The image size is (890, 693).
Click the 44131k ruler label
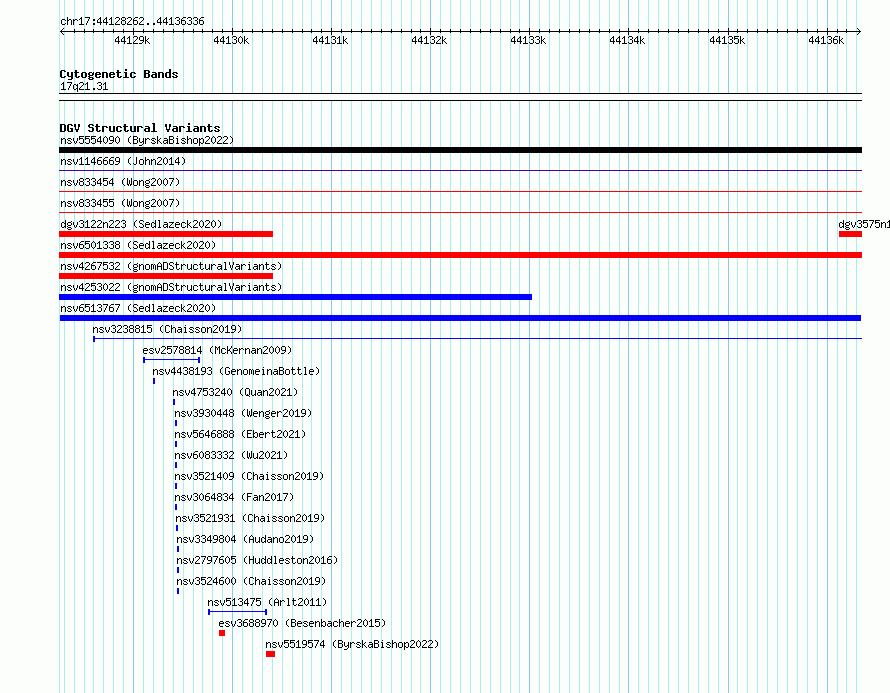pyautogui.click(x=330, y=40)
